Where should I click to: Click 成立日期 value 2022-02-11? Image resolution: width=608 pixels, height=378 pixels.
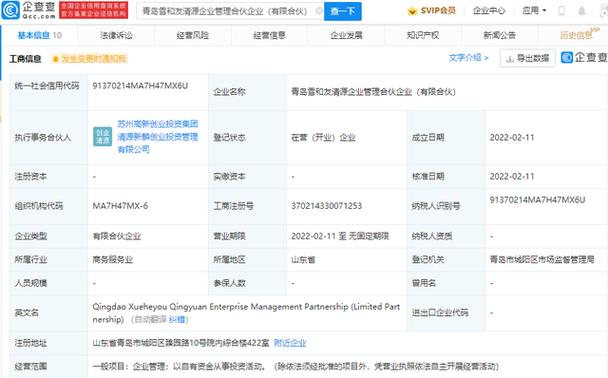pyautogui.click(x=512, y=138)
